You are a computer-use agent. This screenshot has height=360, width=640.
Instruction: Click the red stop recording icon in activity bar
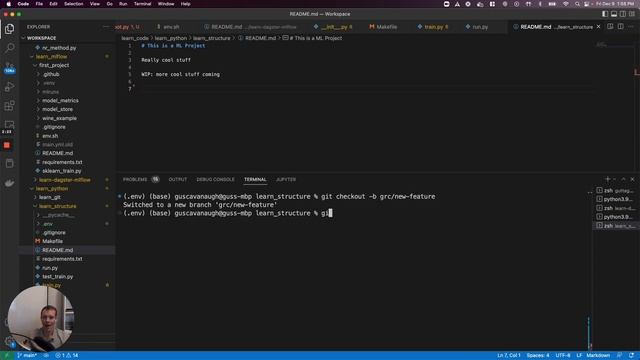click(x=7, y=145)
